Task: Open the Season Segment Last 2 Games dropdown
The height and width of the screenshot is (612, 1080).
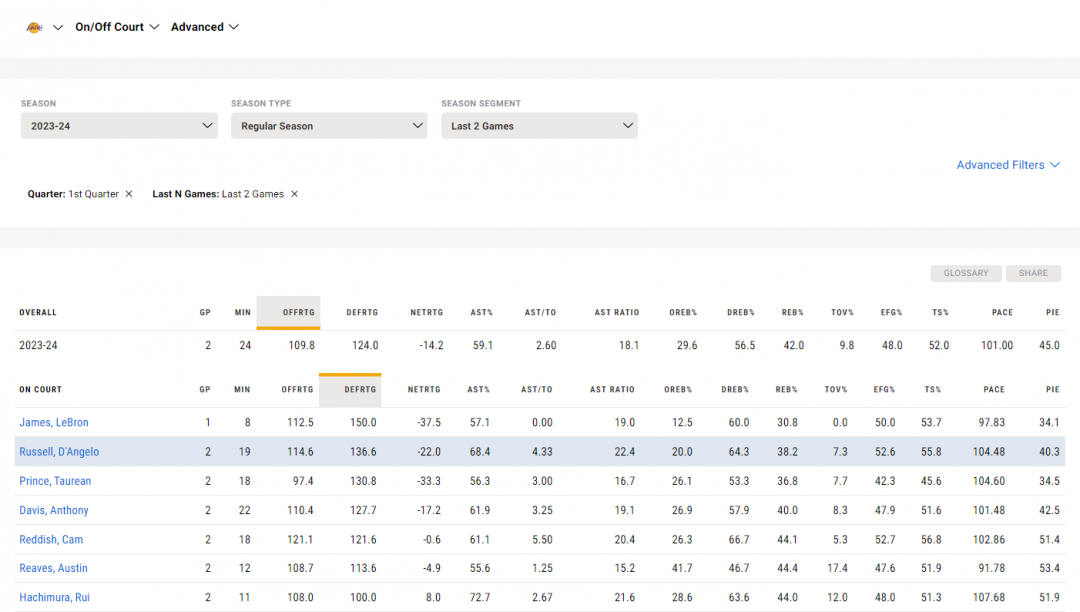Action: tap(539, 126)
